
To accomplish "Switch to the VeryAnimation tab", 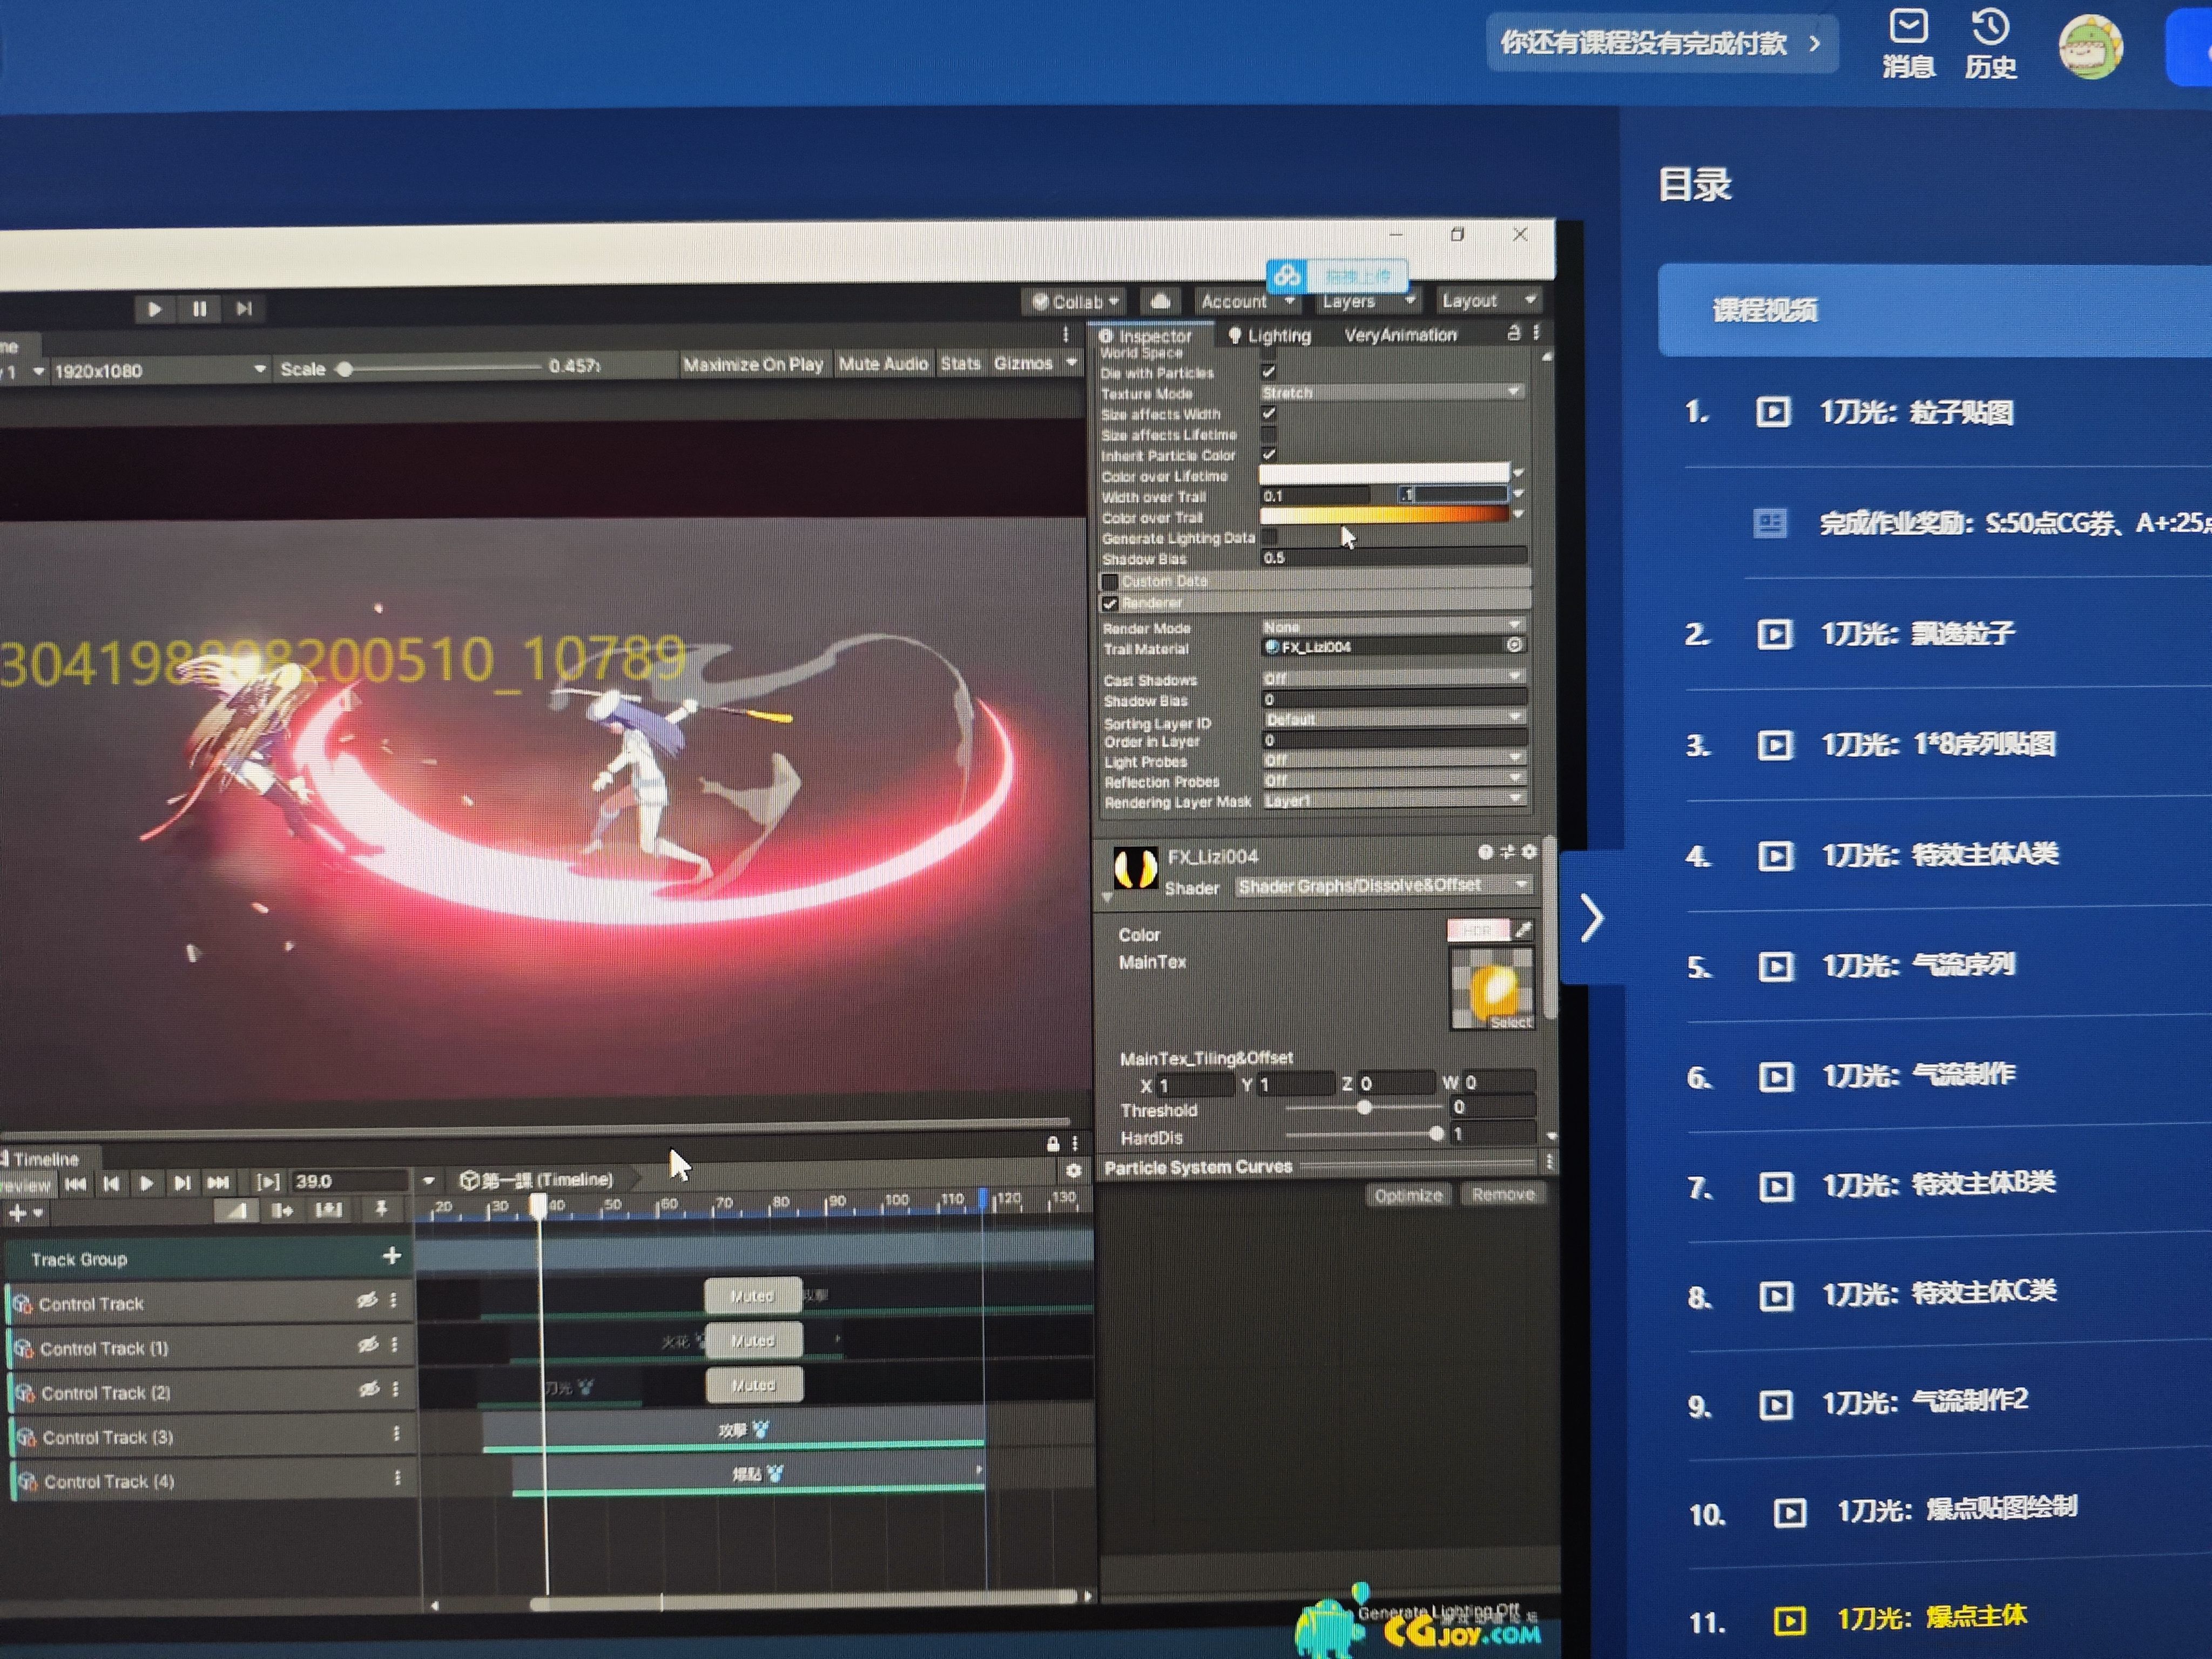I will pos(1400,335).
